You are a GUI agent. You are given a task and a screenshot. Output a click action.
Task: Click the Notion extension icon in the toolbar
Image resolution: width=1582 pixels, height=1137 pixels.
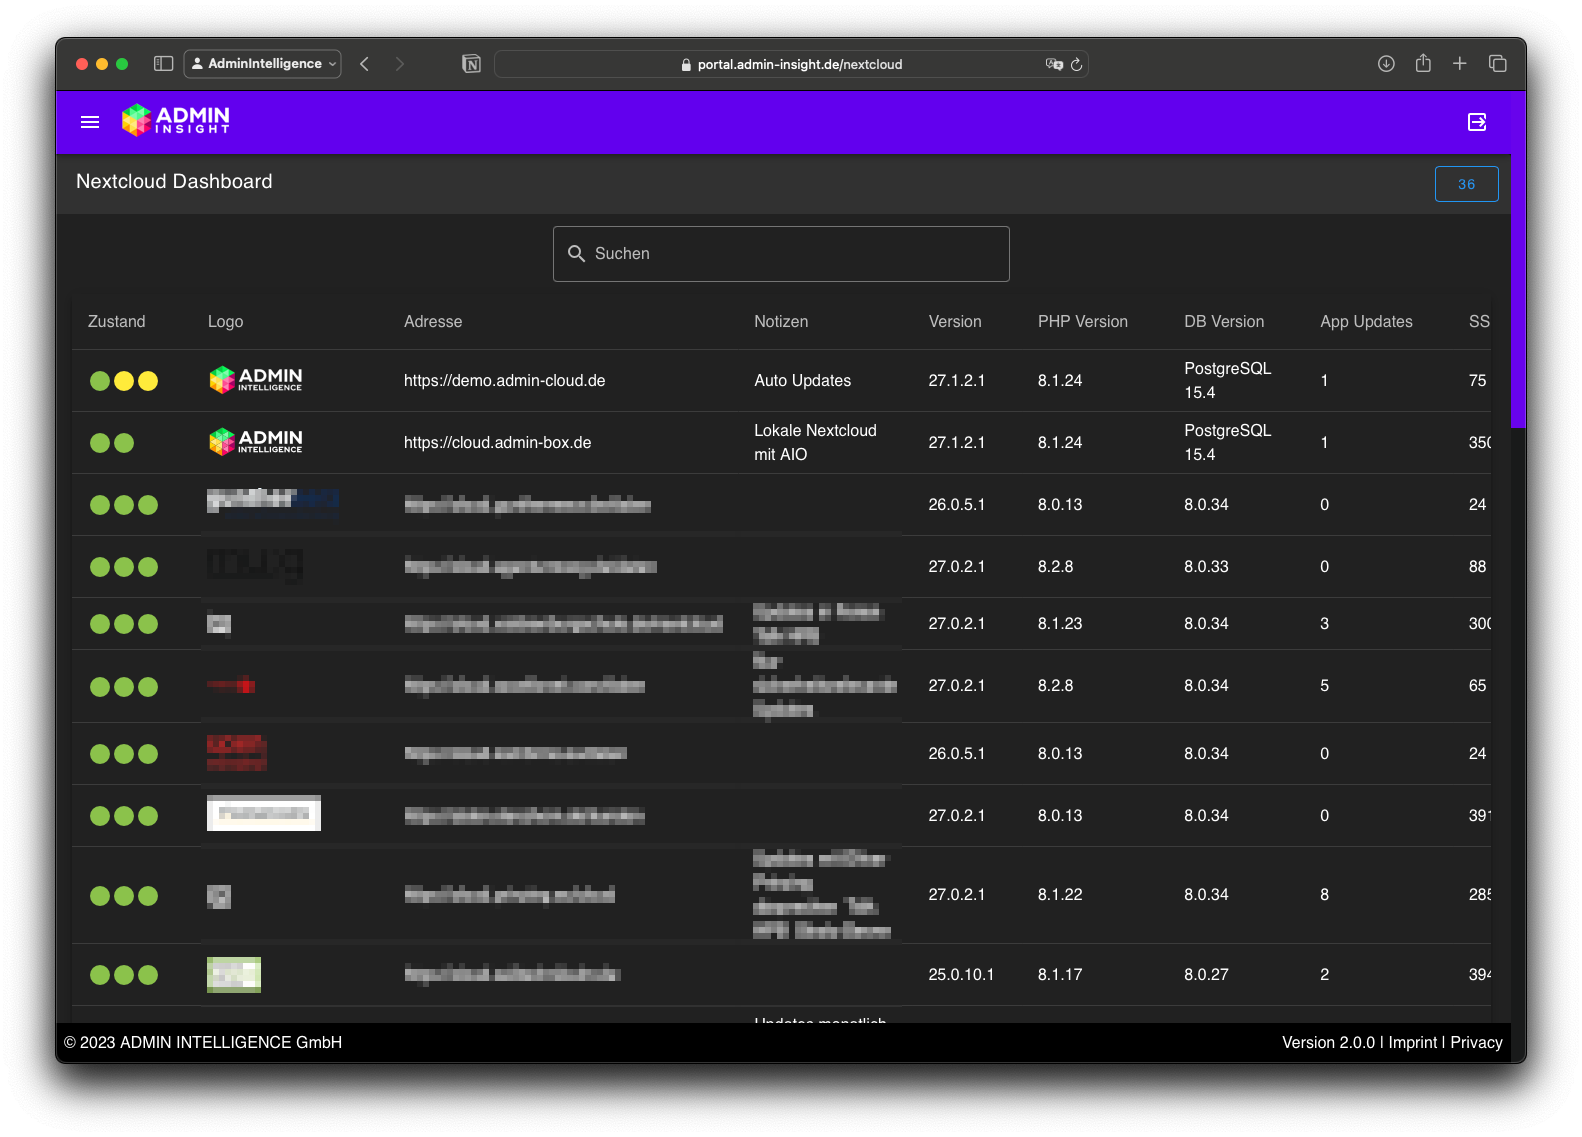pos(472,64)
